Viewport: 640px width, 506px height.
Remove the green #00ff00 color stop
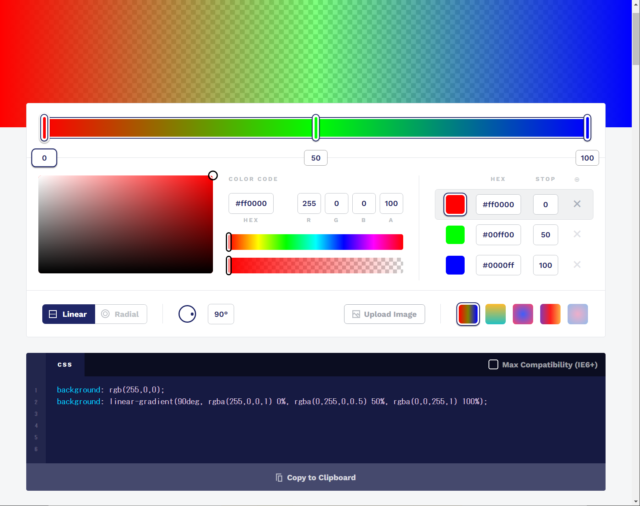click(577, 235)
